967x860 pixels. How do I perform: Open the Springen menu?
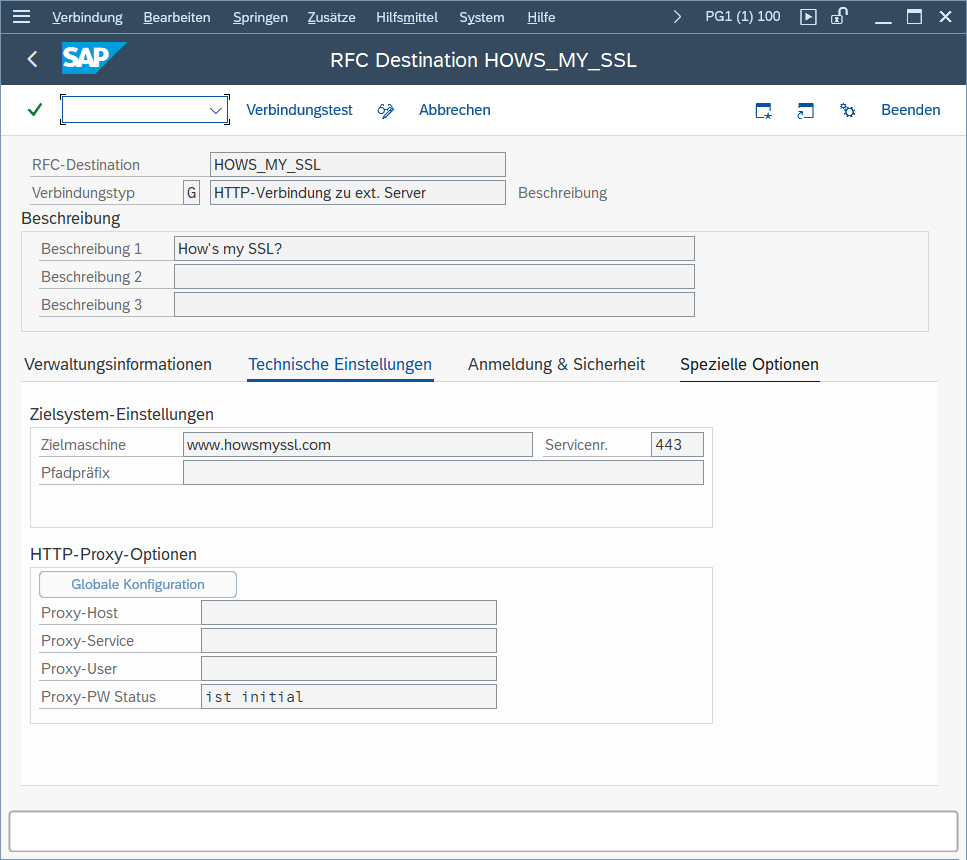[x=260, y=17]
